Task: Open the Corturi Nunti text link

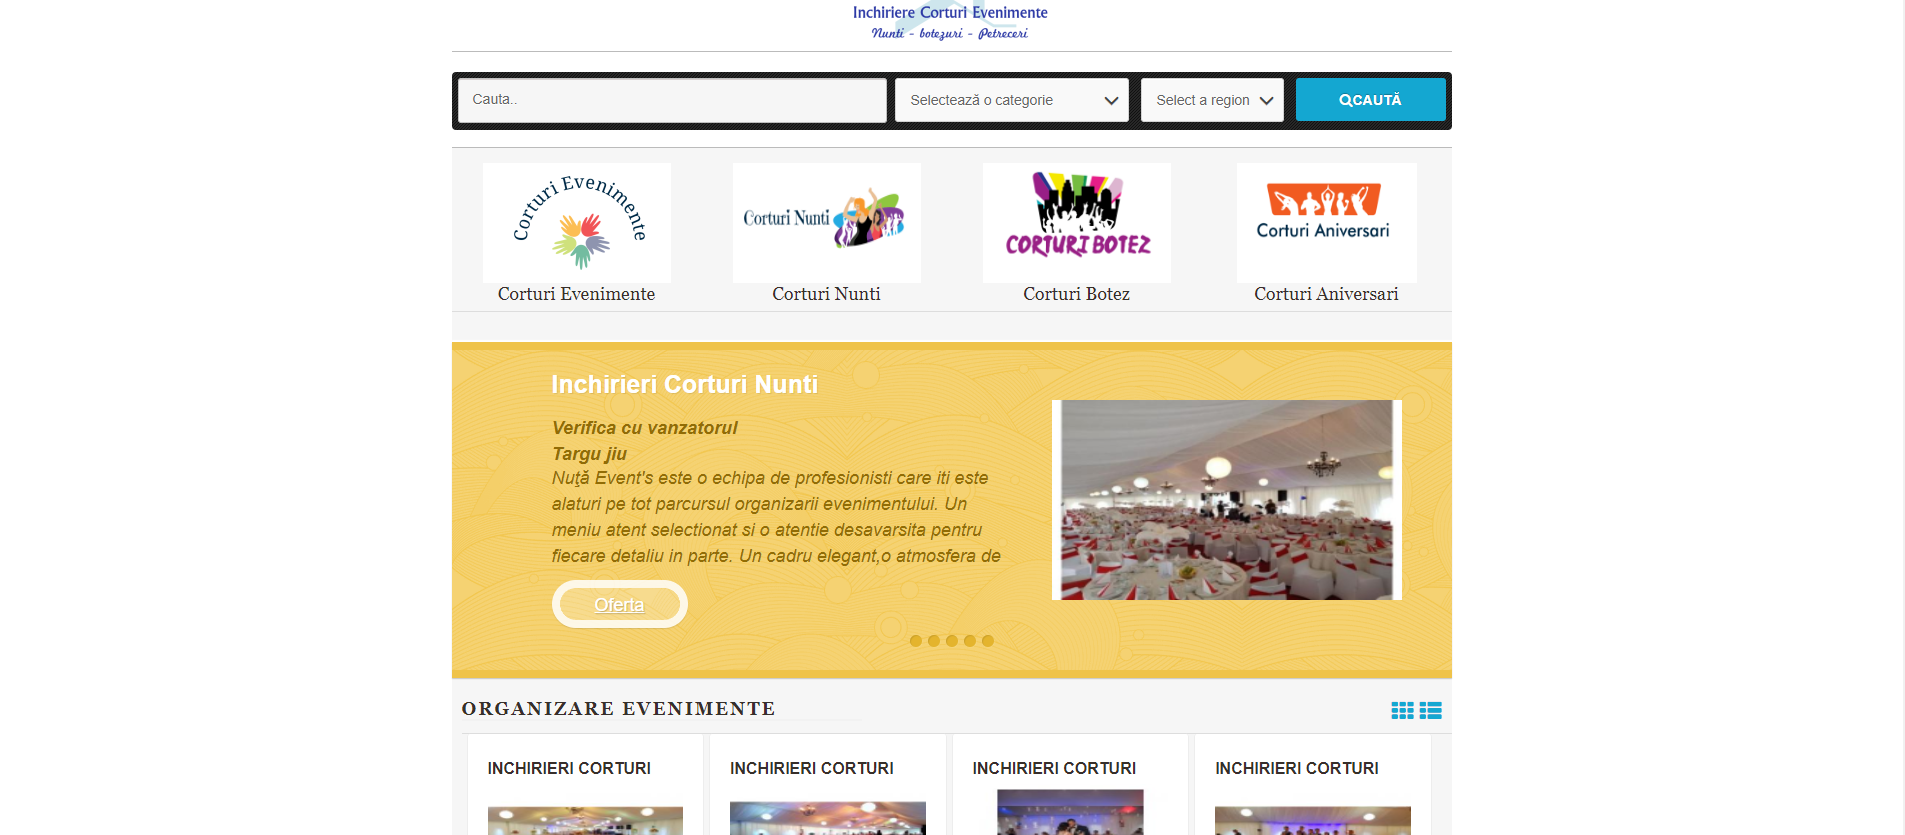Action: tap(827, 294)
